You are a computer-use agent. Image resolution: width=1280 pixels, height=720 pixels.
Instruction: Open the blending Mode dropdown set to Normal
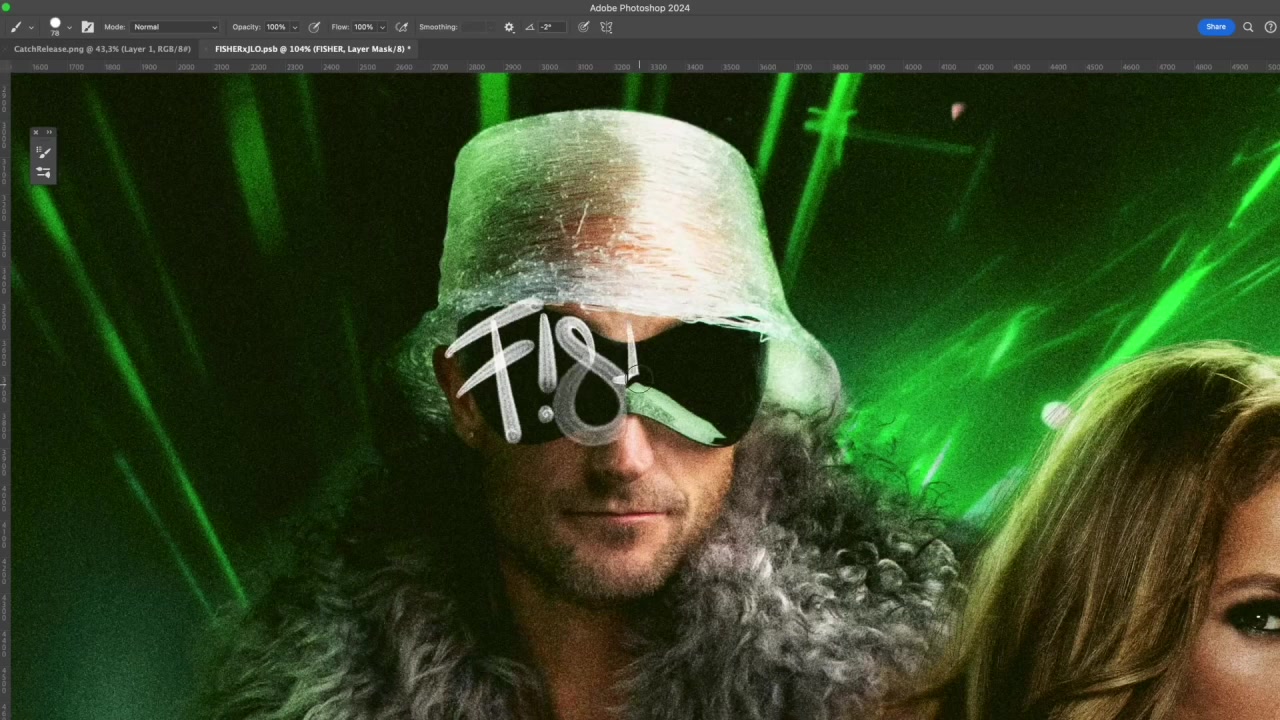(175, 27)
